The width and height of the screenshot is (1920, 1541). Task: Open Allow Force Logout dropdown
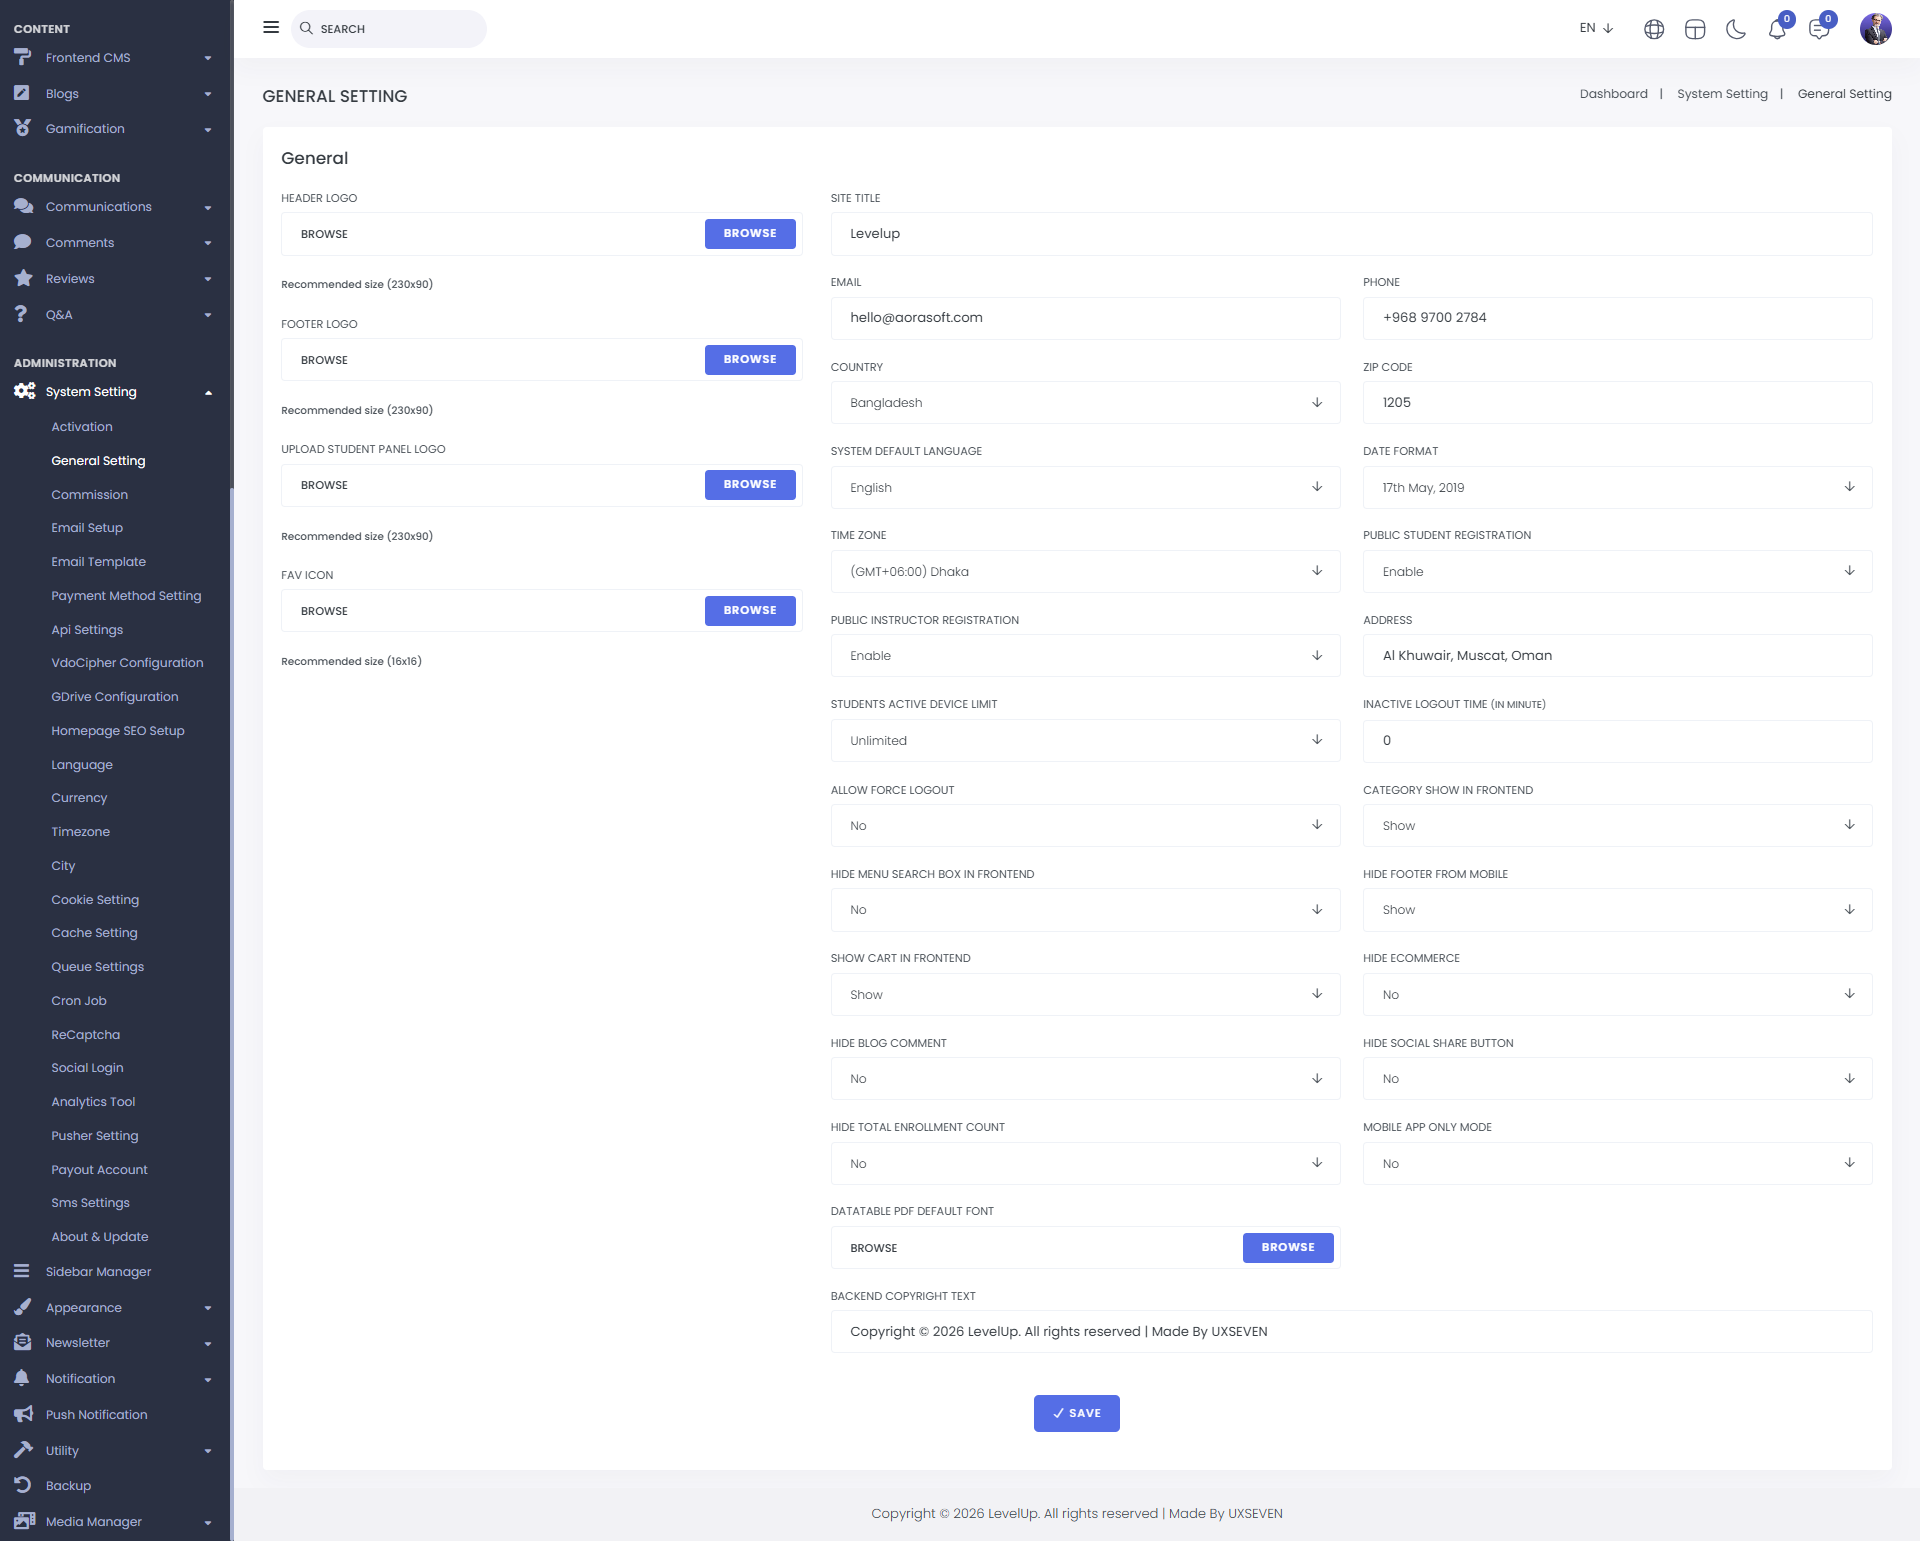pyautogui.click(x=1085, y=826)
